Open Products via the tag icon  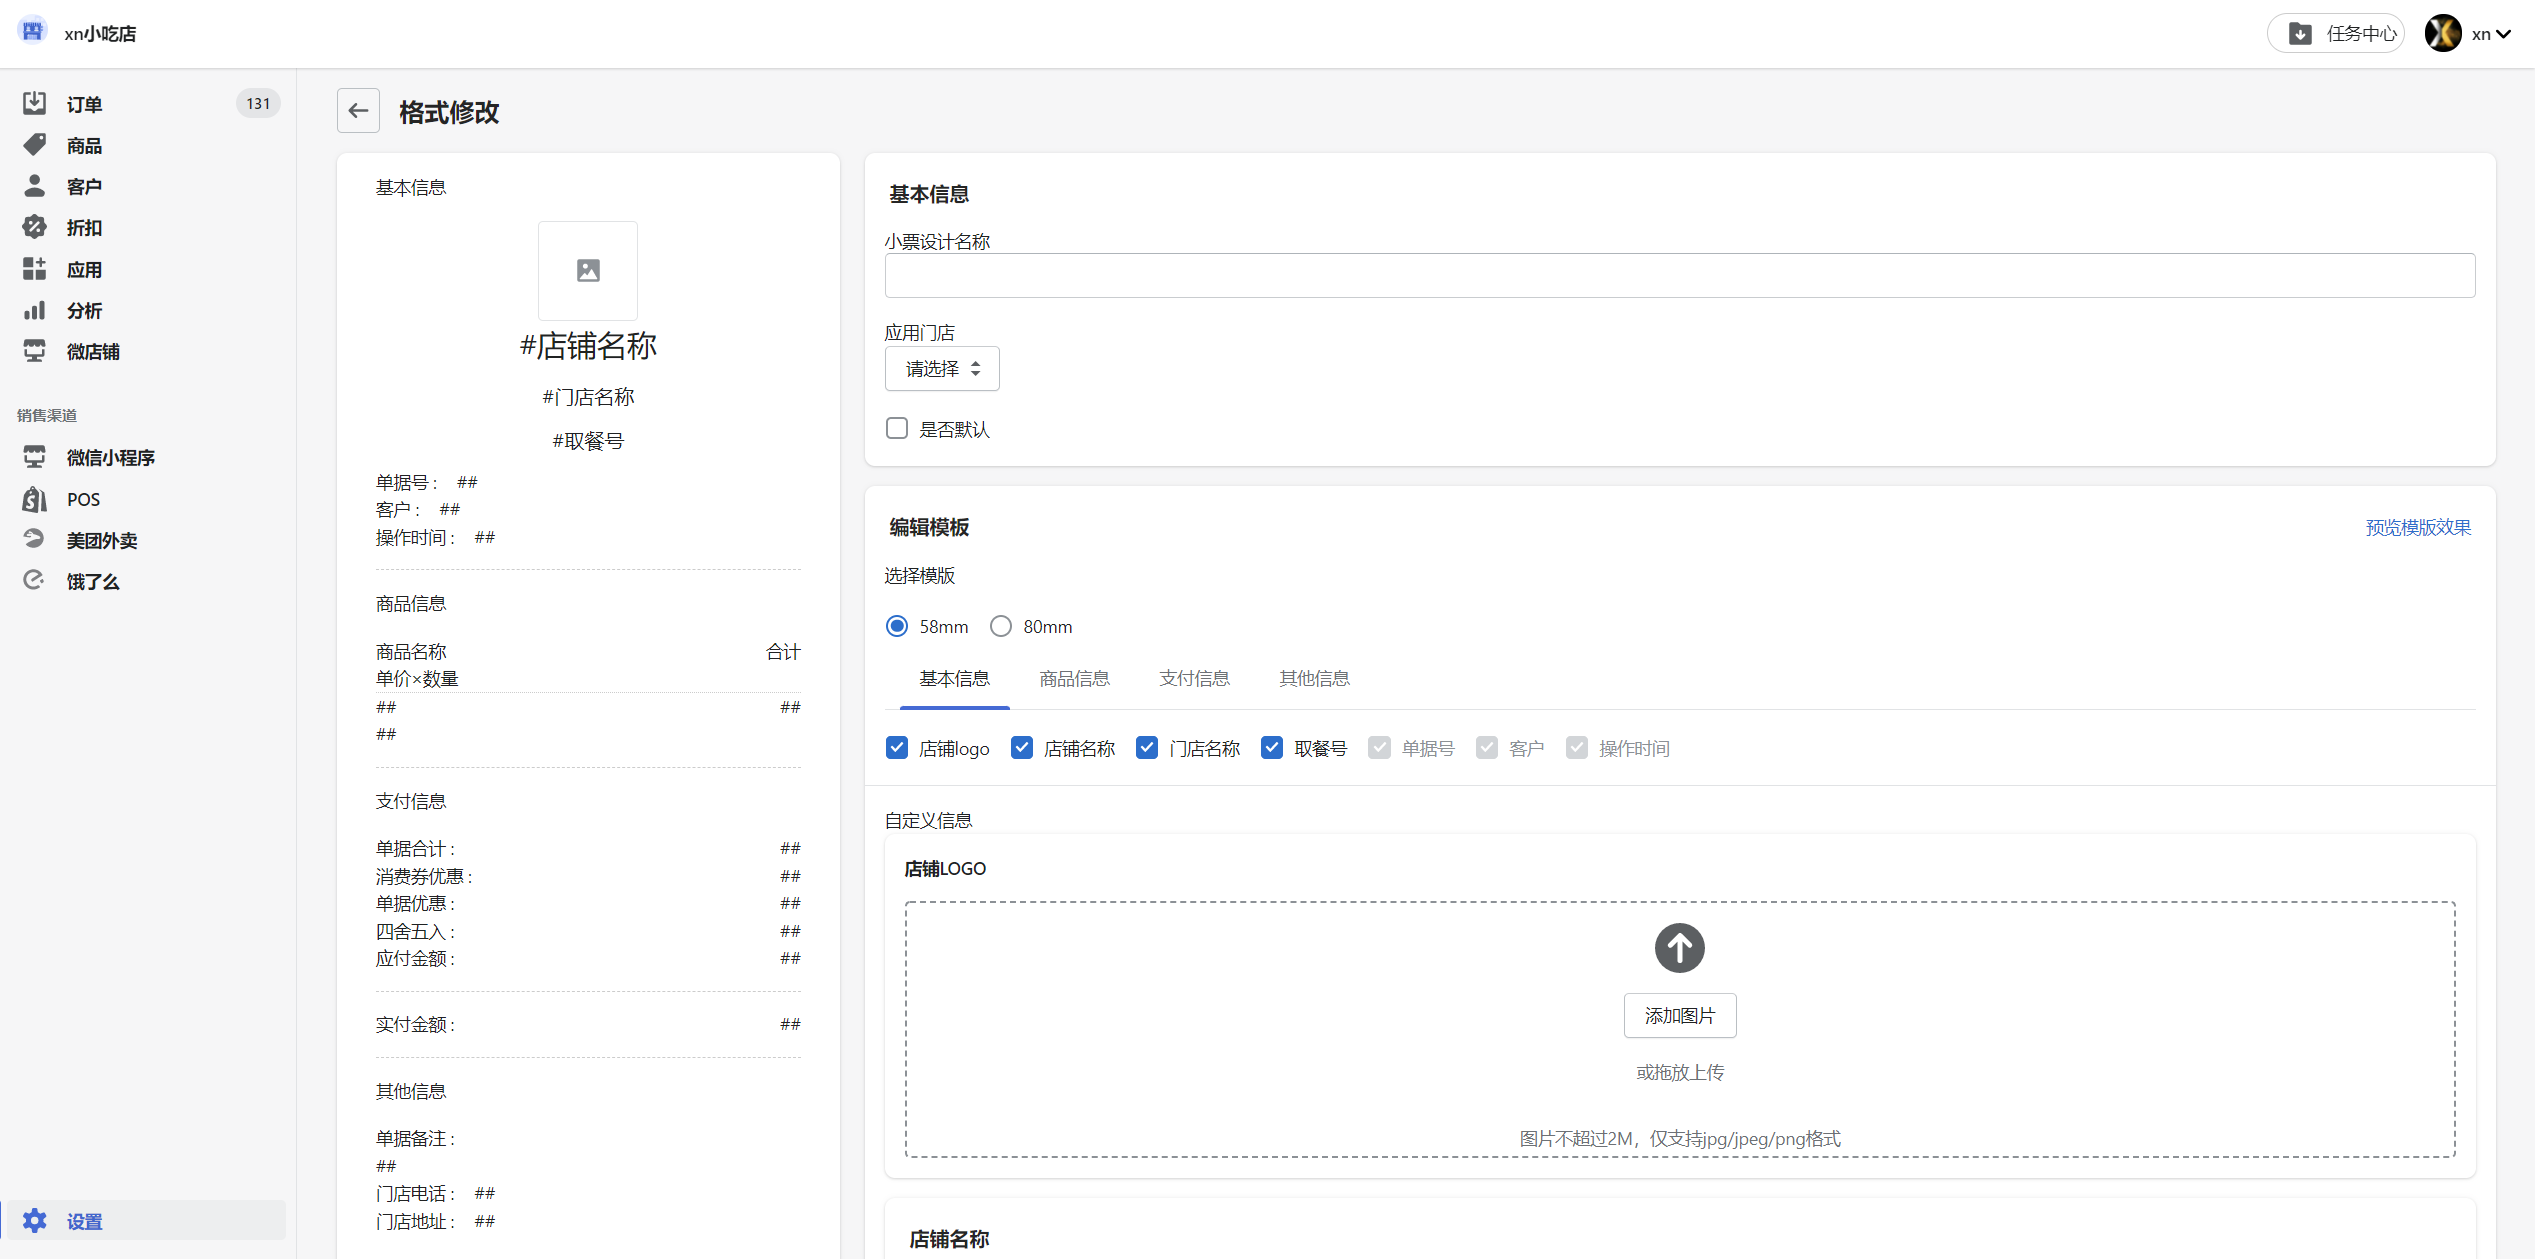tap(34, 145)
